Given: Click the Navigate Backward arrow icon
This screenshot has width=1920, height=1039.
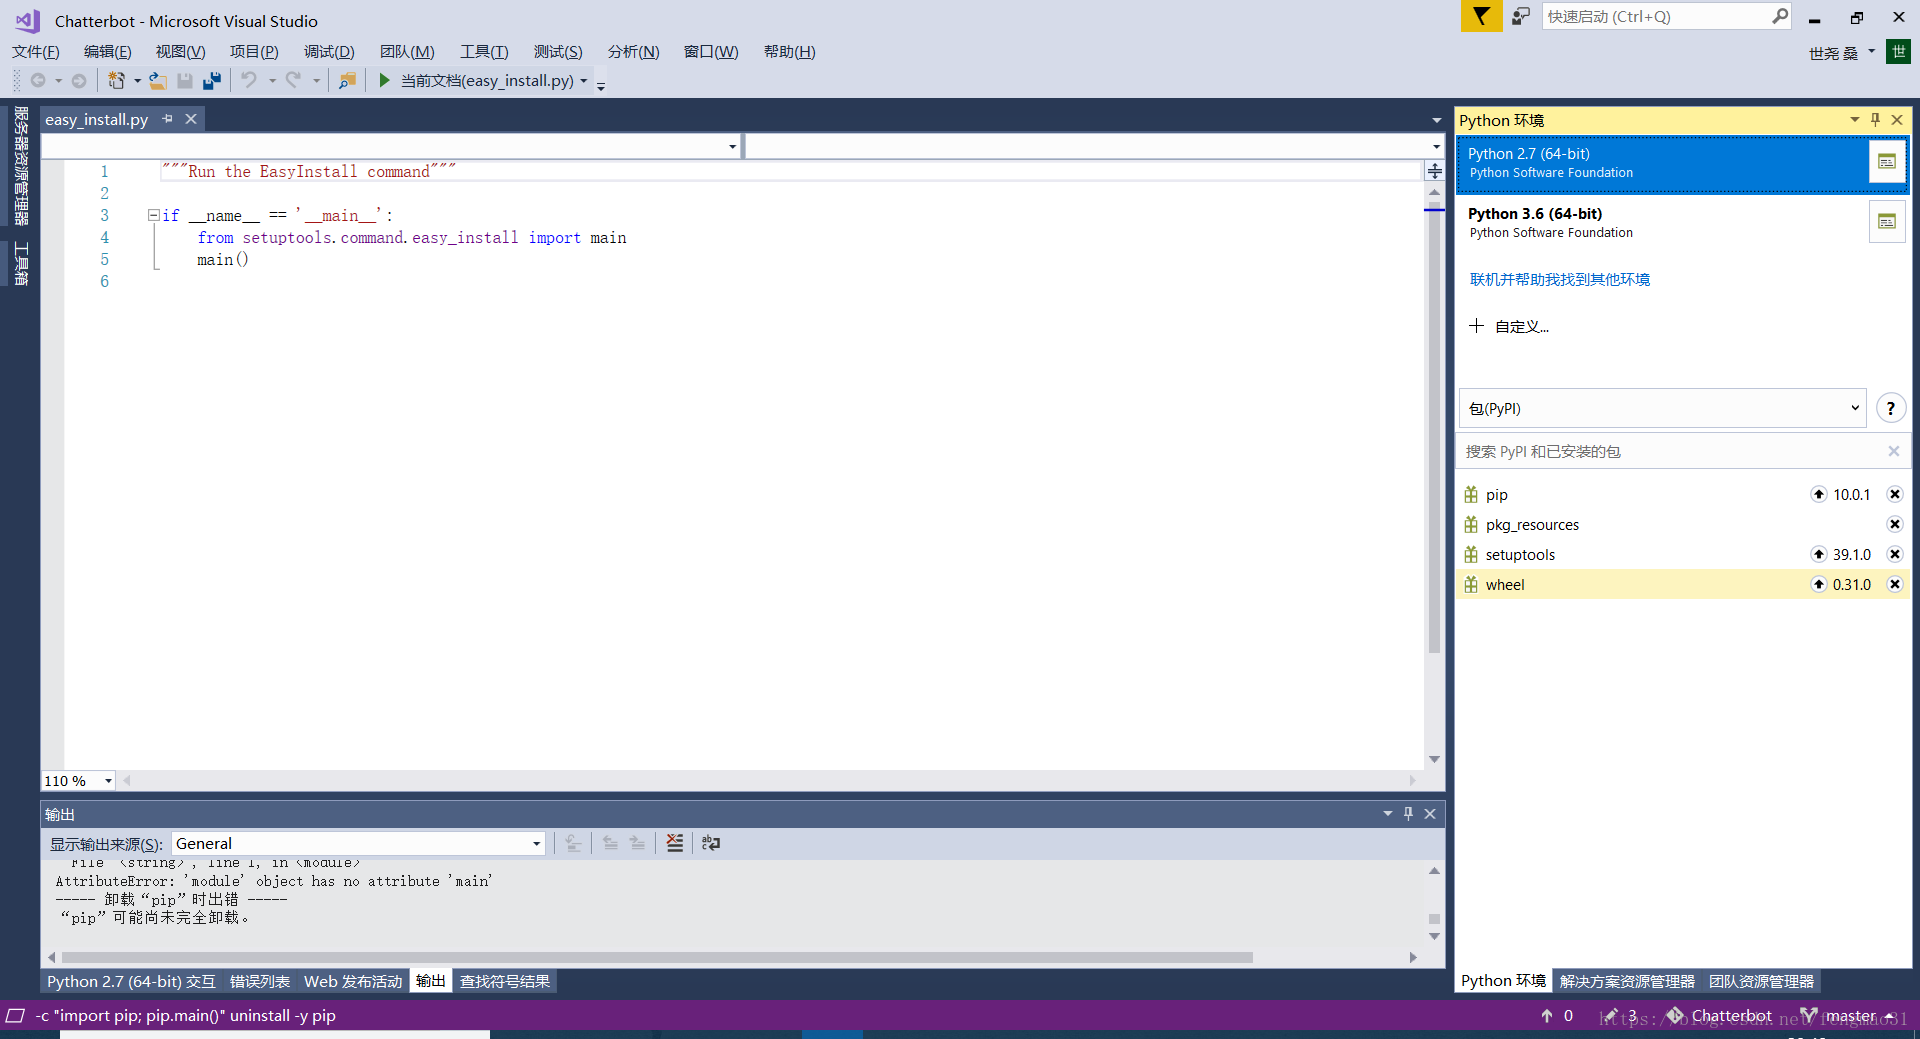Looking at the screenshot, I should point(38,81).
